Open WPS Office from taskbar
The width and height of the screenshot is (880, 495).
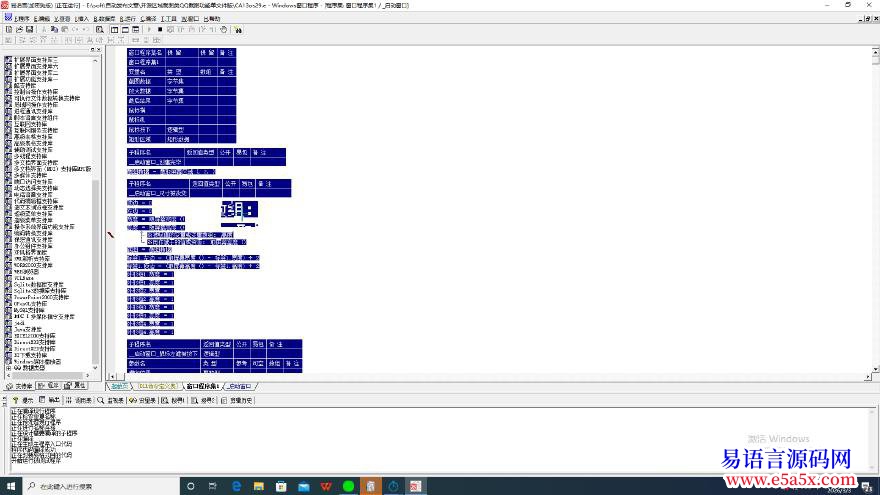[326, 486]
